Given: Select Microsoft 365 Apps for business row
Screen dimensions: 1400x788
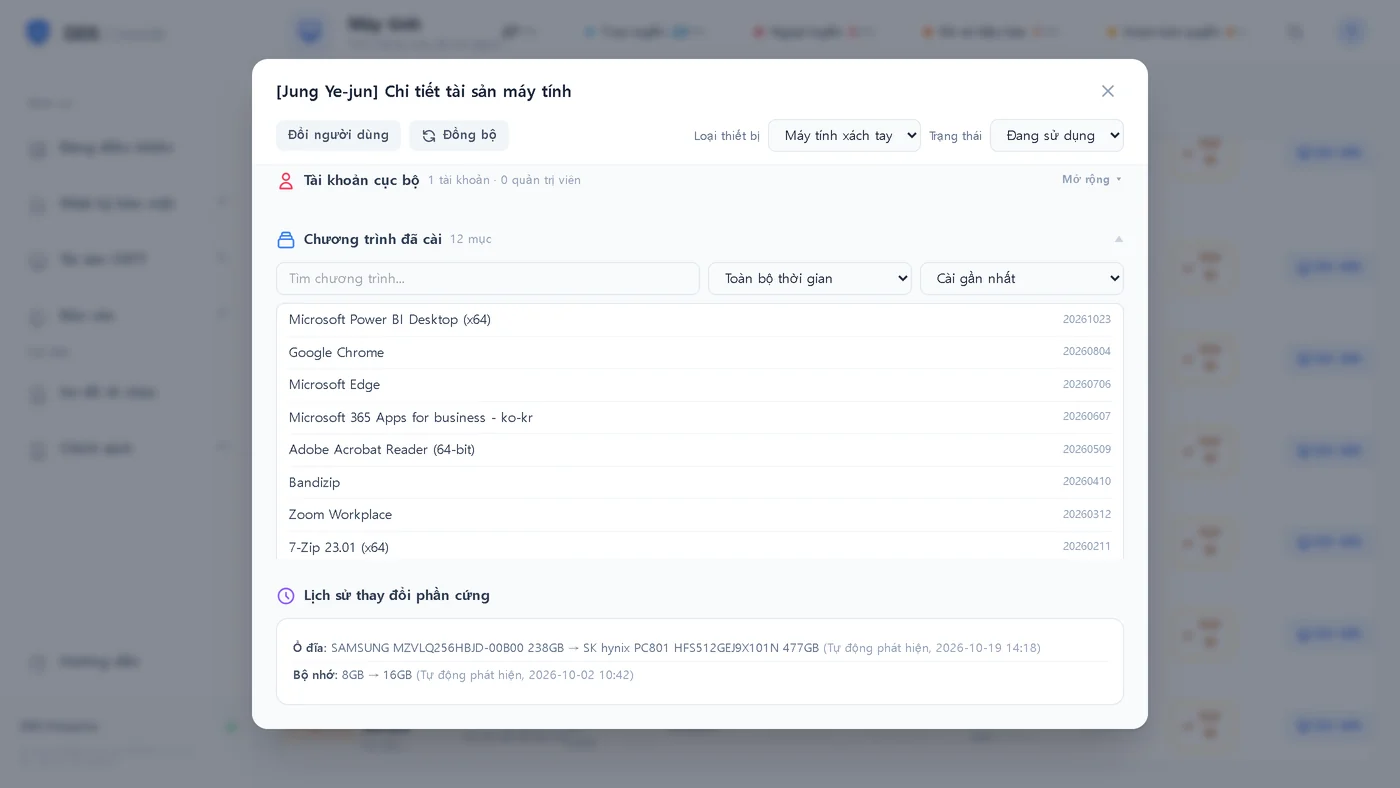Looking at the screenshot, I should [x=699, y=417].
